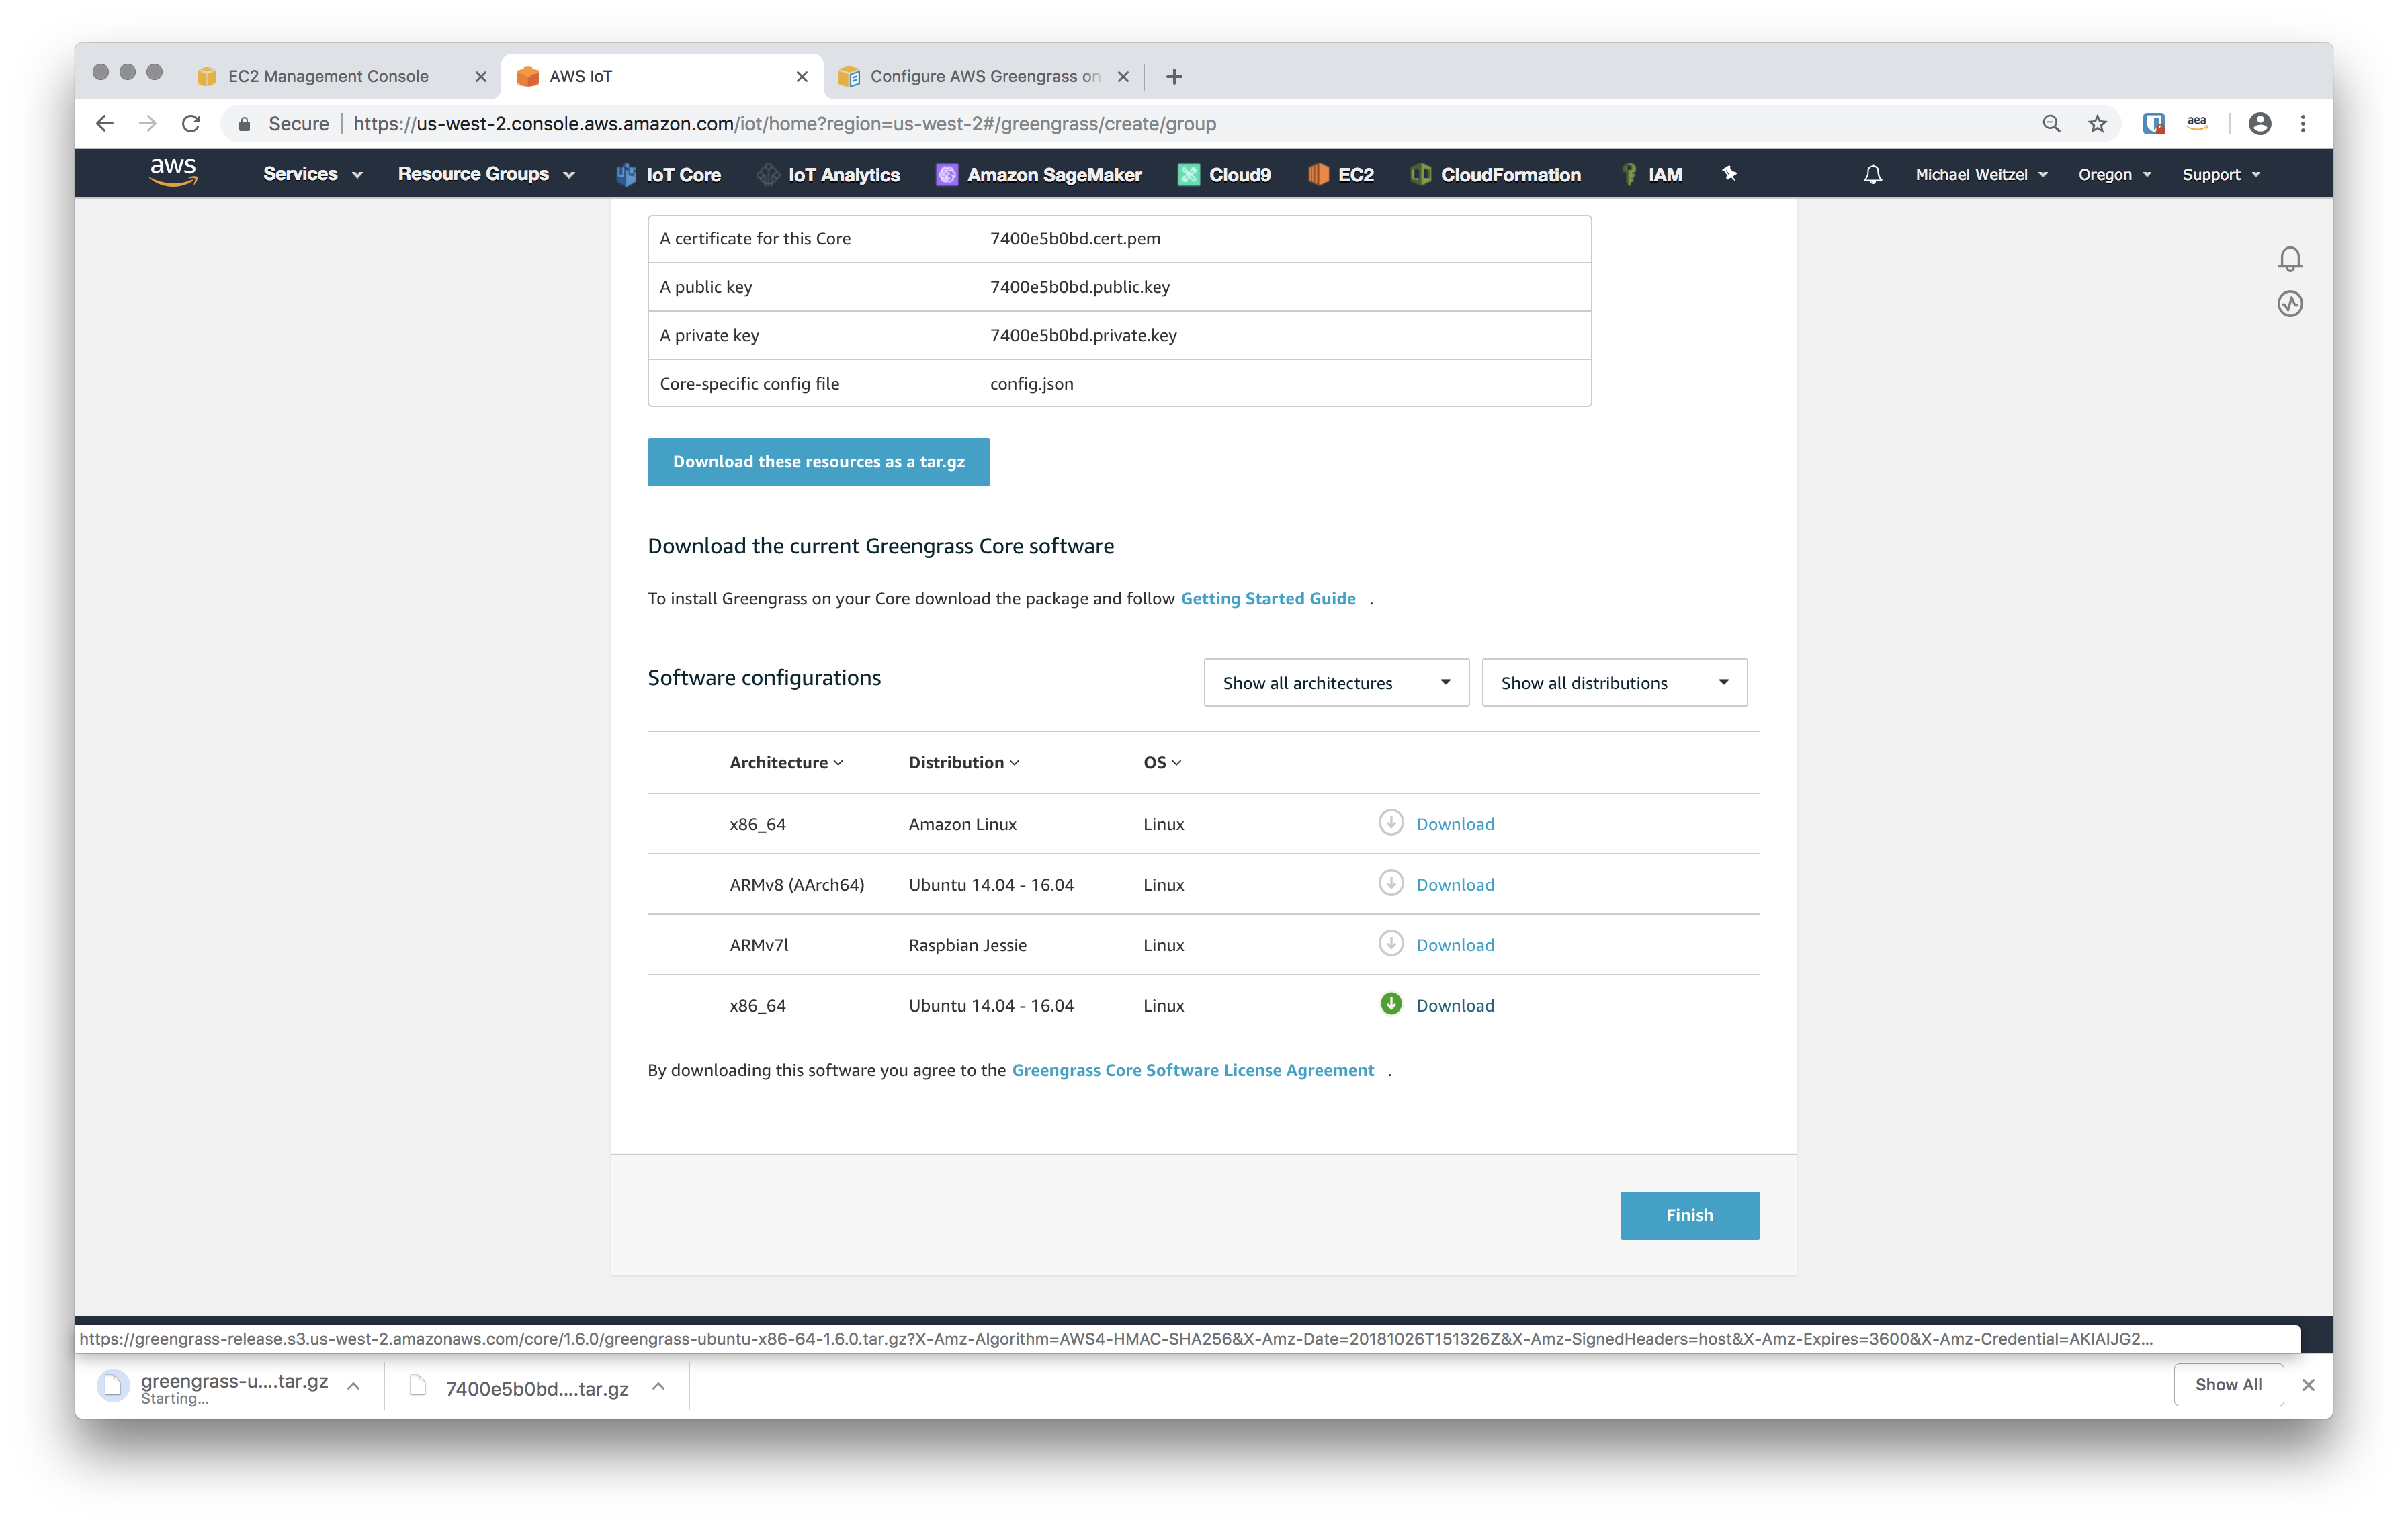
Task: Close the Configure AWS Greengrass tab
Action: click(x=1122, y=76)
